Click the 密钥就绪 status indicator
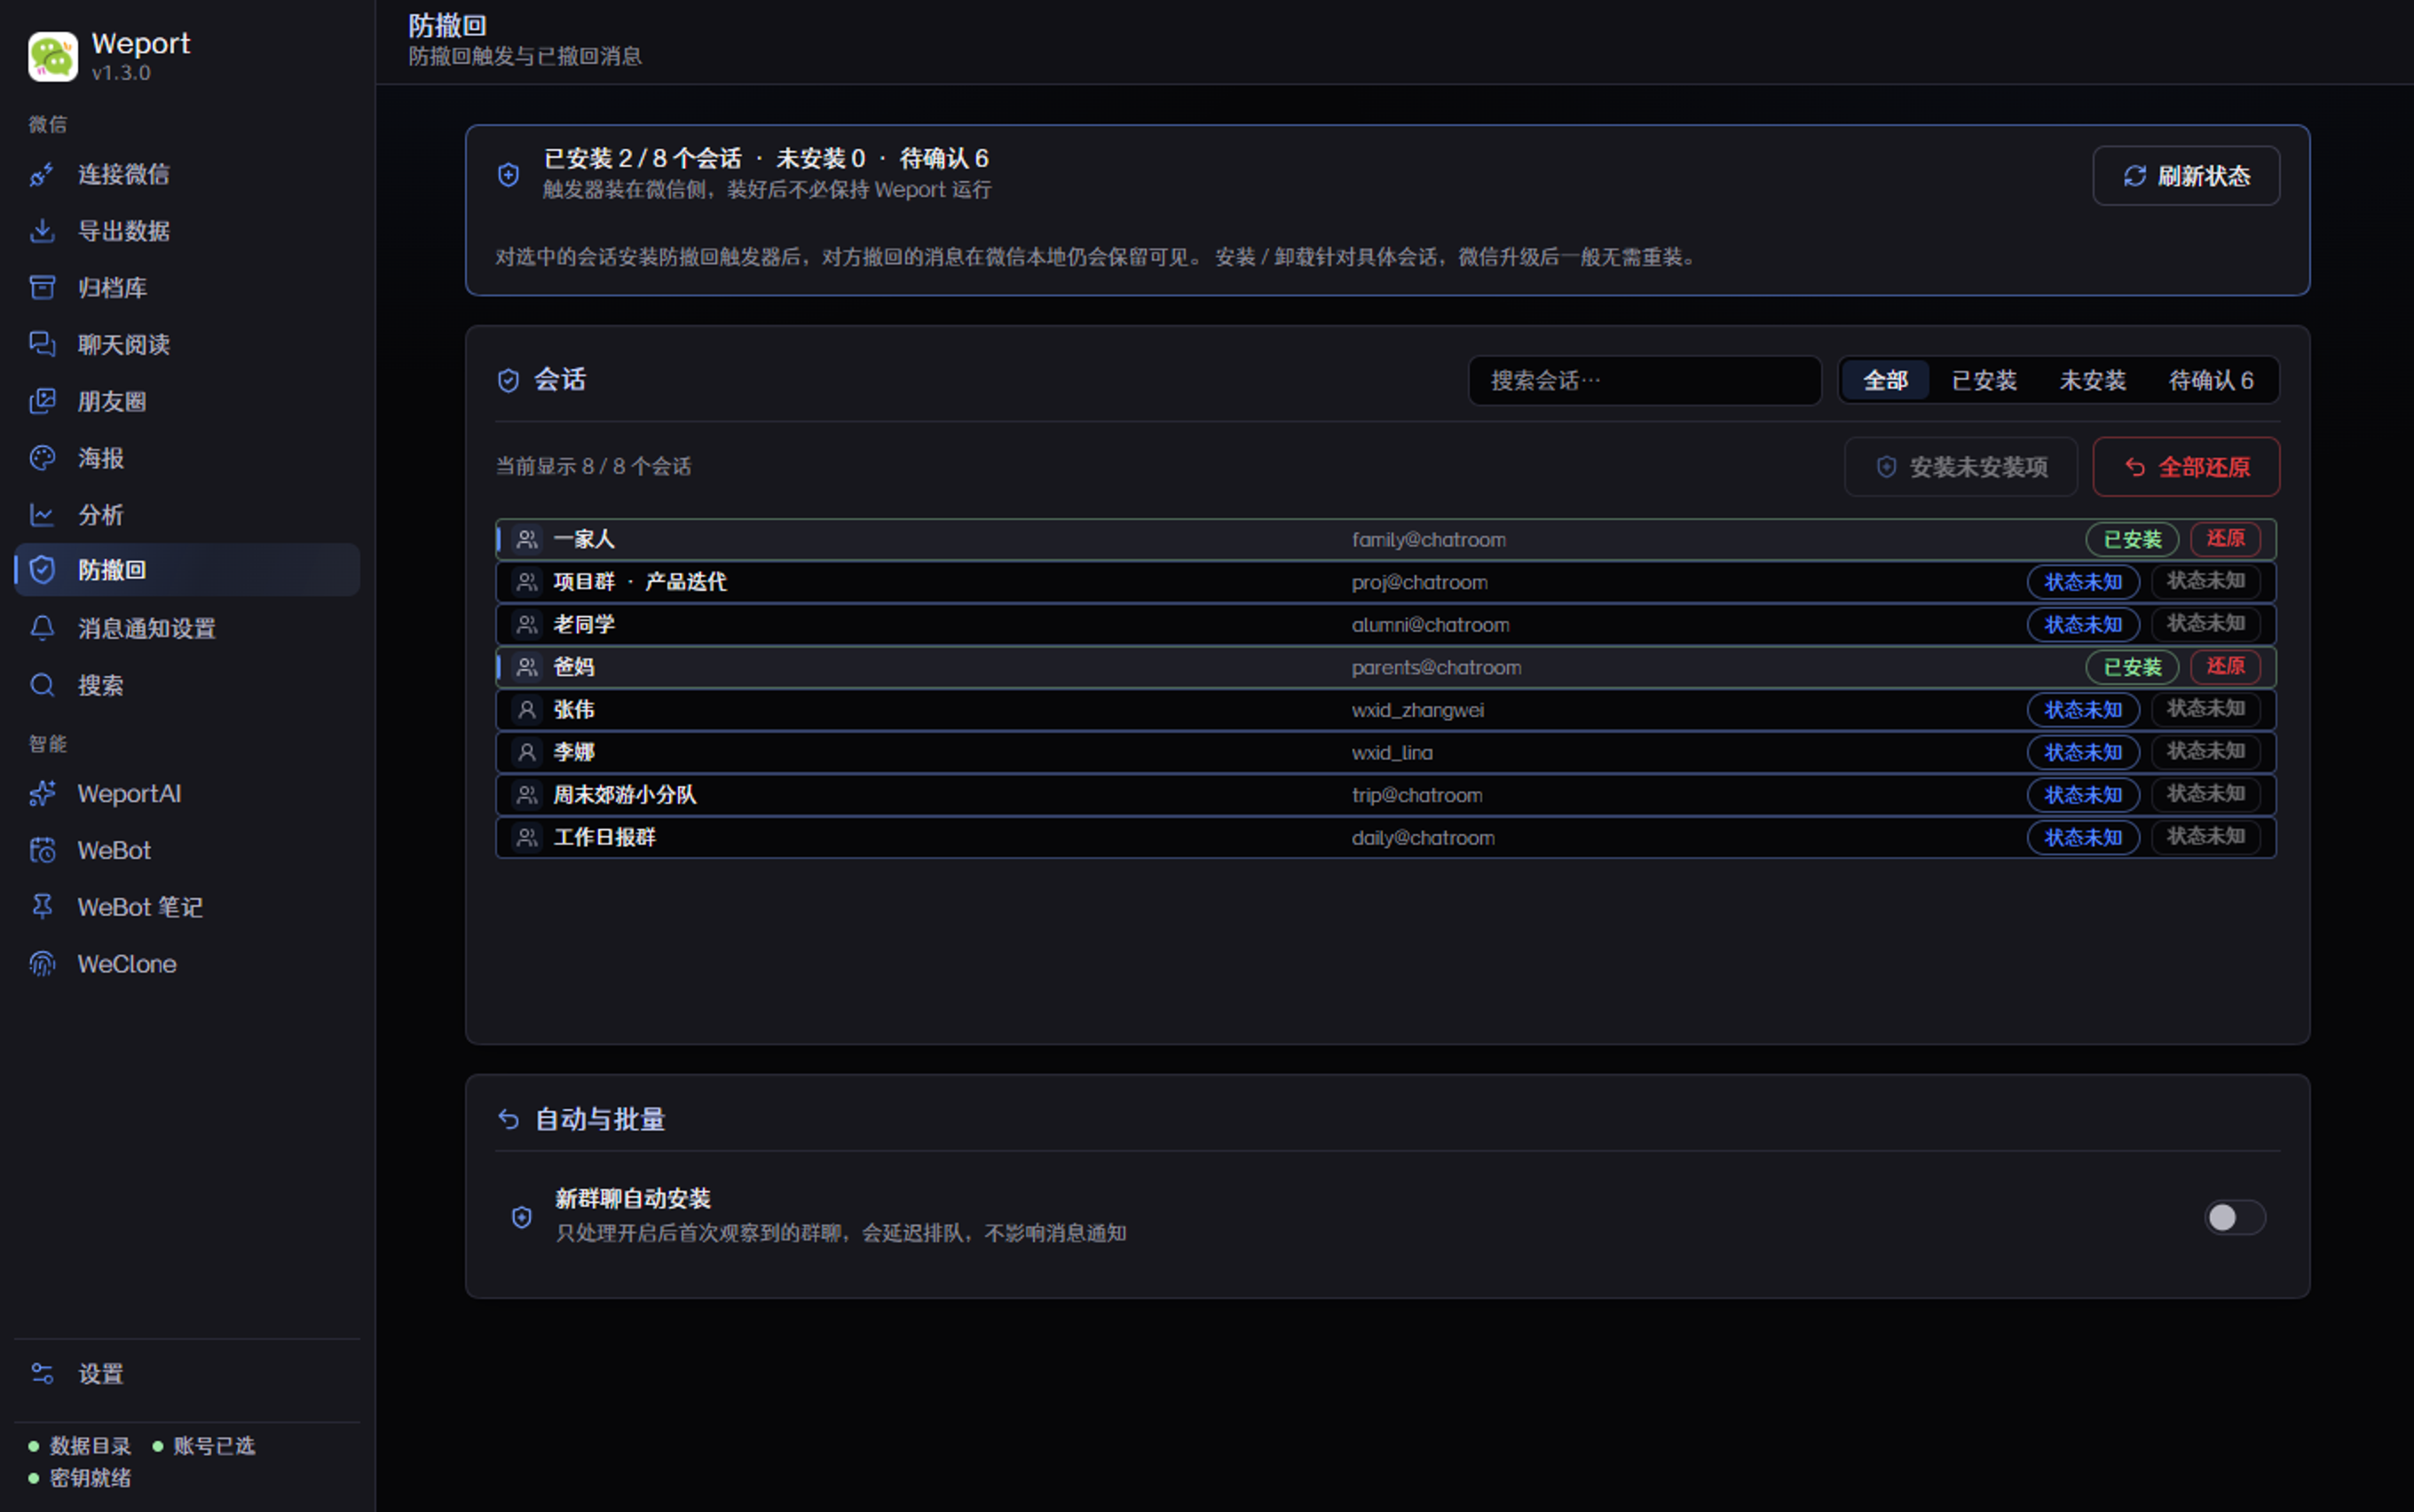 pyautogui.click(x=80, y=1478)
